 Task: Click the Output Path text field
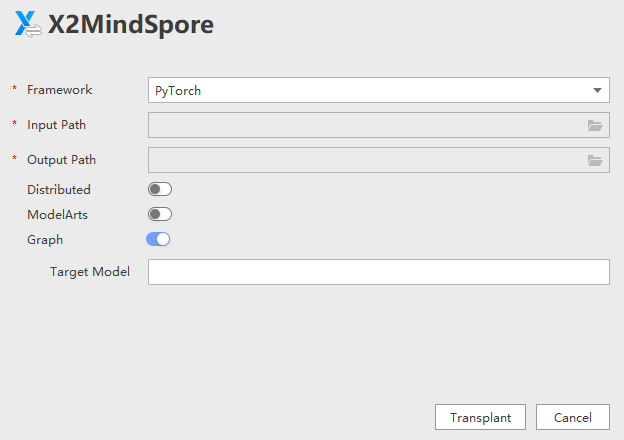[378, 160]
